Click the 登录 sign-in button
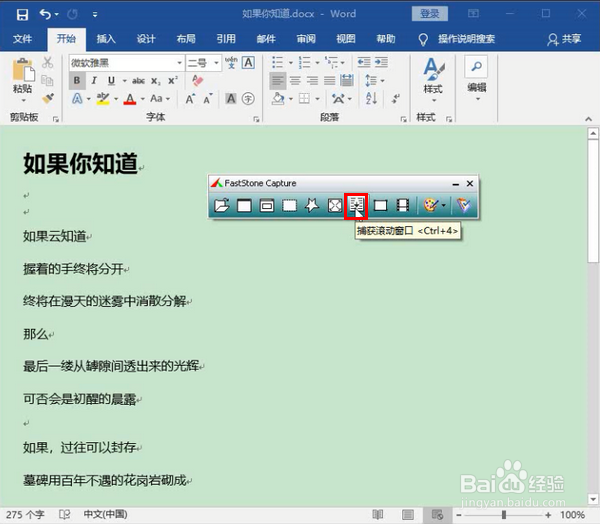Image resolution: width=600 pixels, height=524 pixels. [x=430, y=14]
